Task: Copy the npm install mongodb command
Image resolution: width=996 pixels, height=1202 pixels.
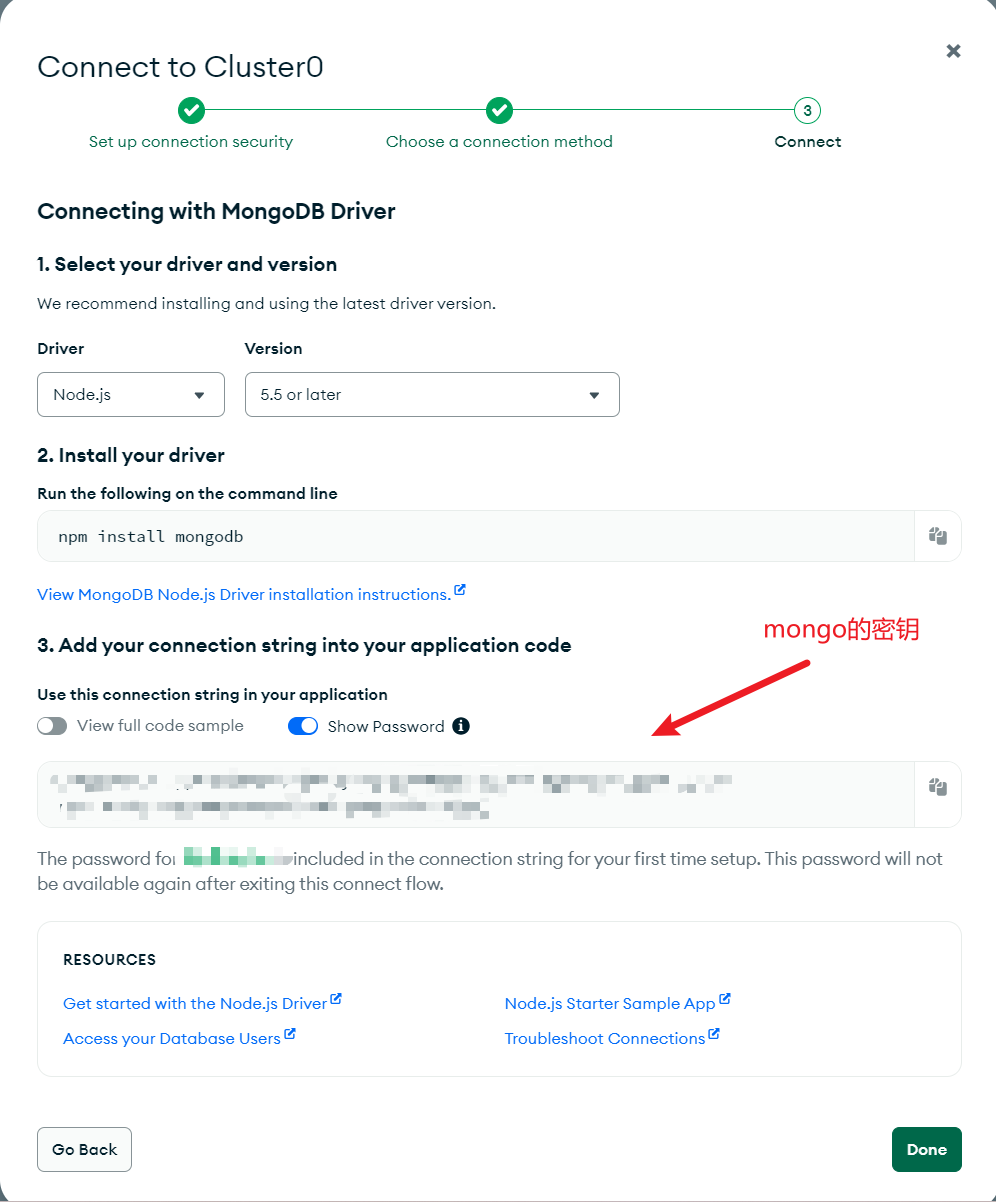Action: [x=937, y=536]
